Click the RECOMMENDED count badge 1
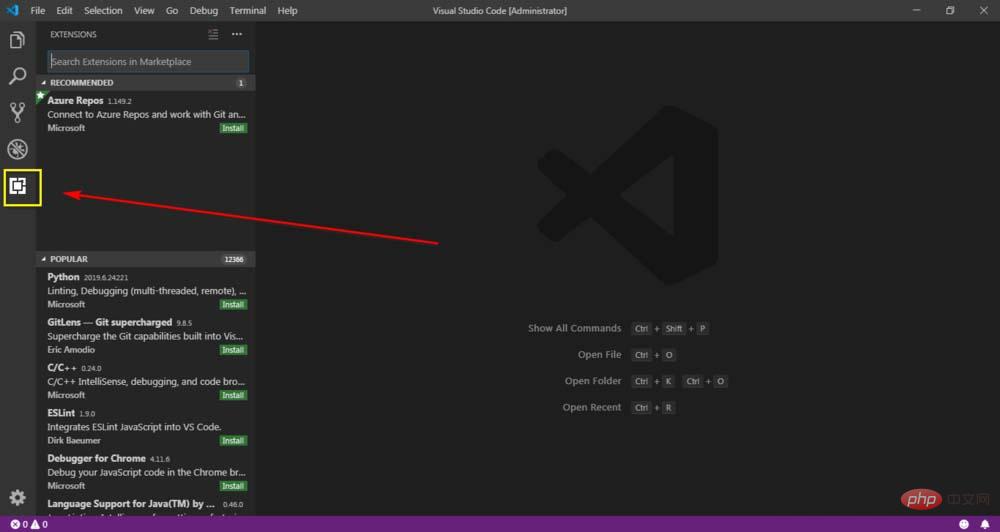This screenshot has width=1000, height=532. pyautogui.click(x=241, y=83)
